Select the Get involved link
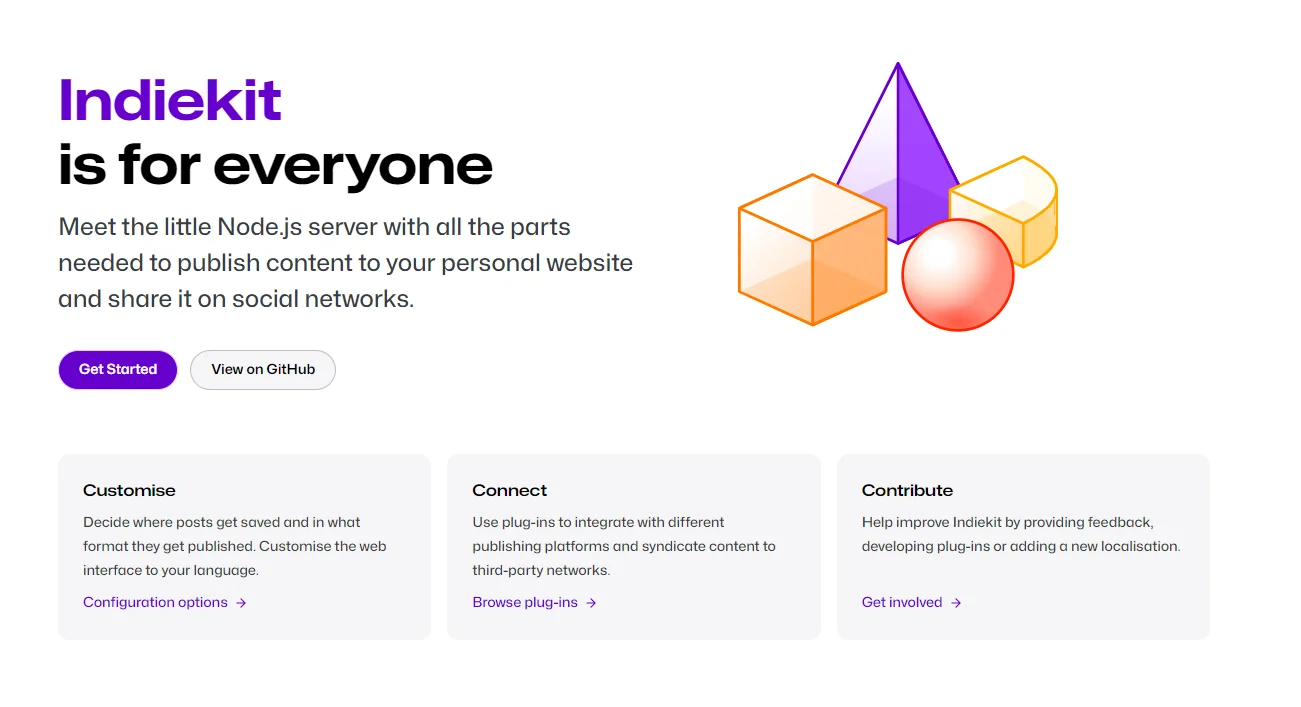The height and width of the screenshot is (707, 1301). (902, 602)
